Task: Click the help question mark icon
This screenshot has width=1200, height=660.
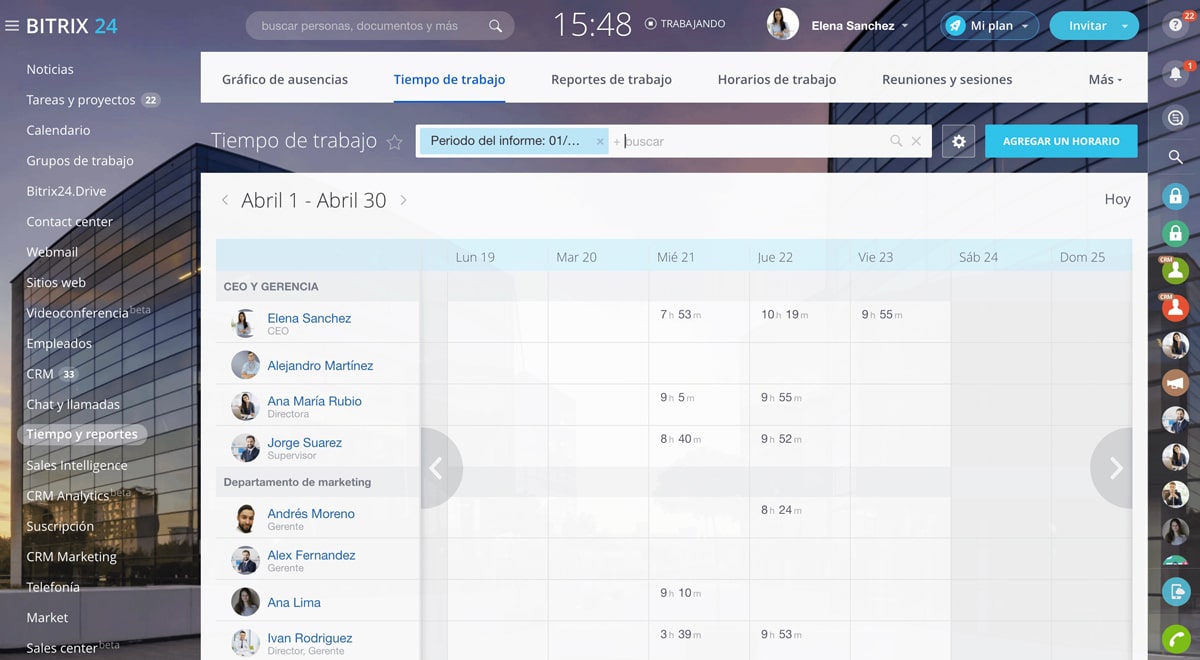Action: tap(1176, 27)
